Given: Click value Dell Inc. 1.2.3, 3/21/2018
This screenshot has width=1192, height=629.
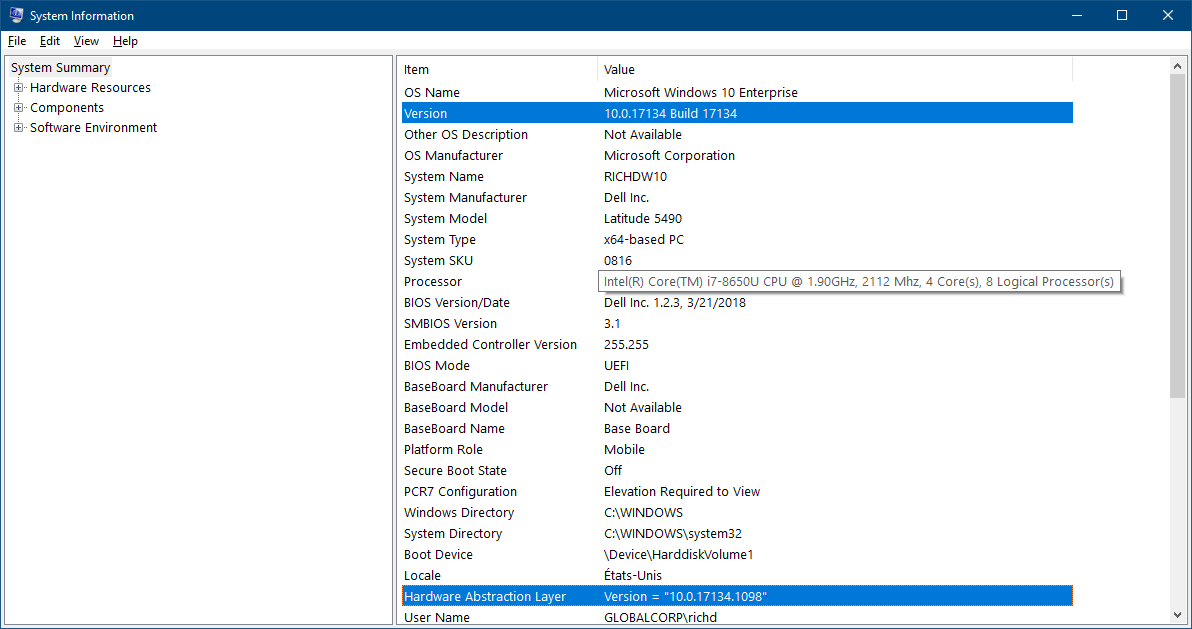Looking at the screenshot, I should pos(675,303).
